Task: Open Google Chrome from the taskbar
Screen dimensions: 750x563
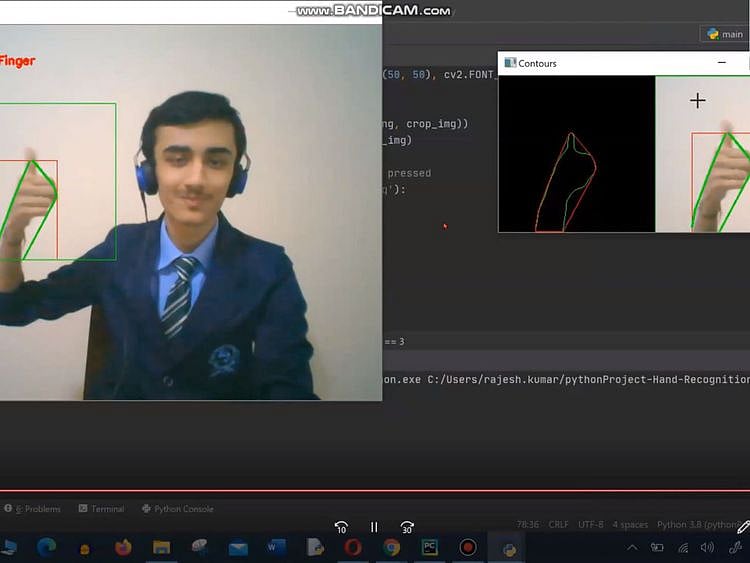Action: point(391,547)
